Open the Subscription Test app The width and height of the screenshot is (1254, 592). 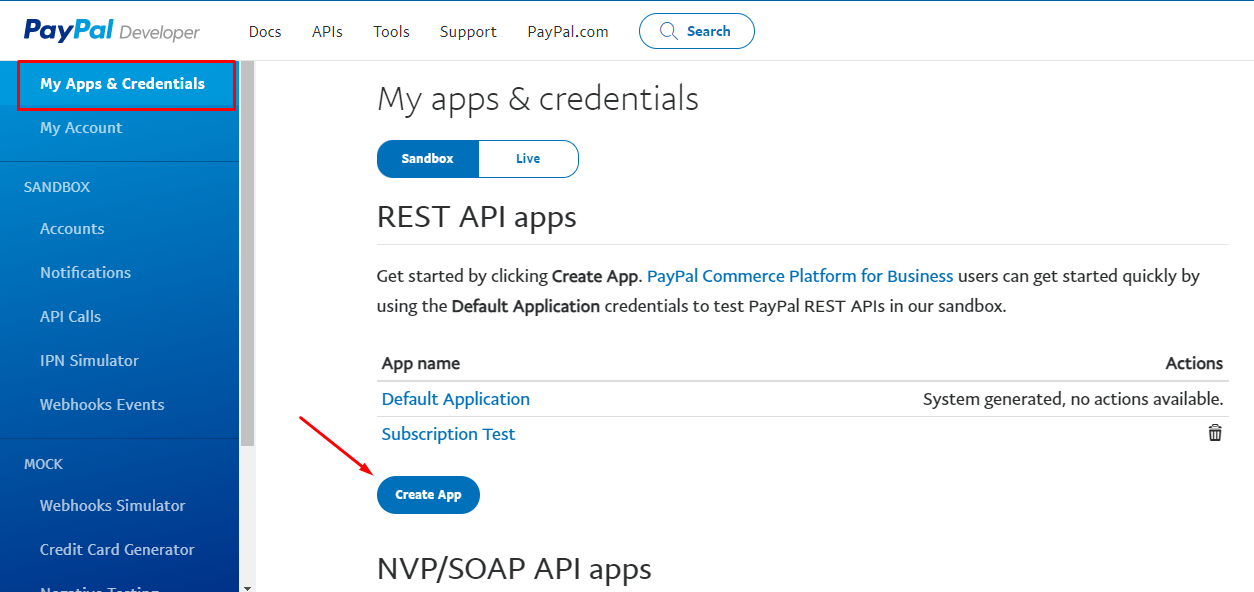tap(449, 434)
